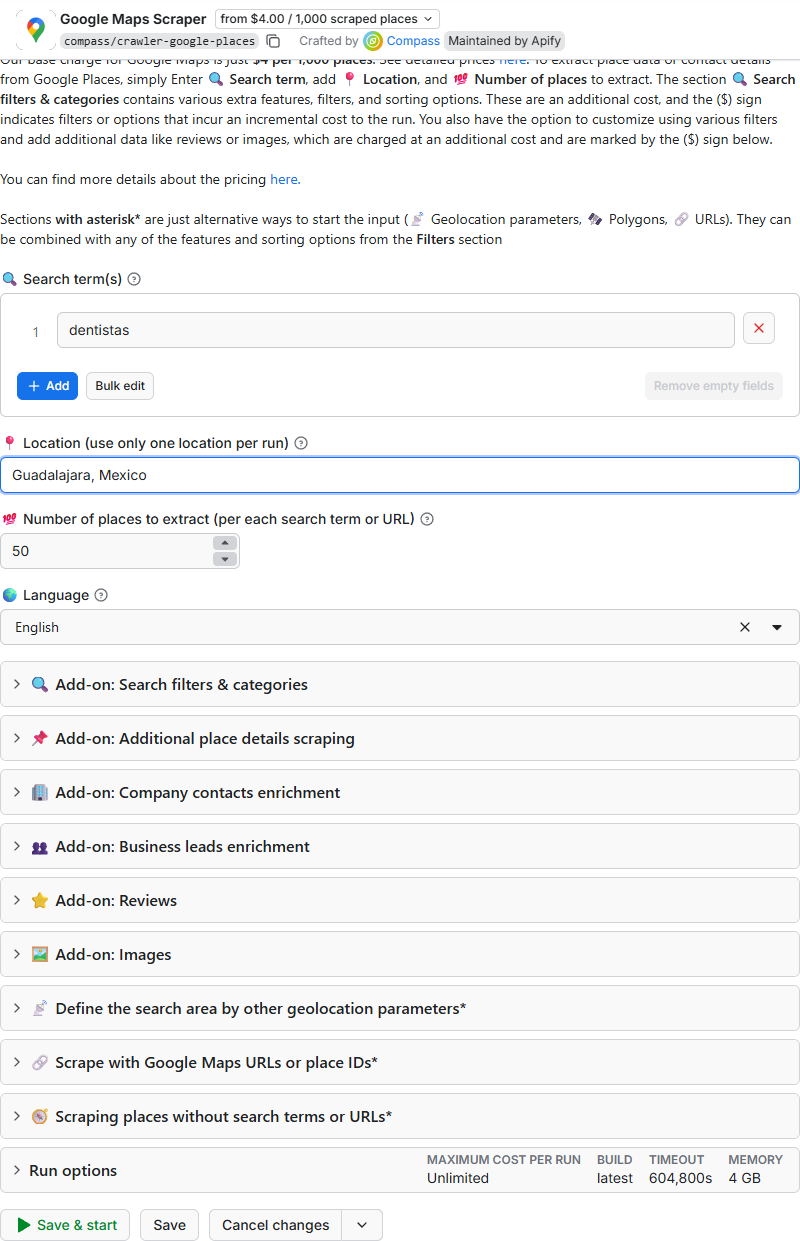The height and width of the screenshot is (1241, 800).
Task: Decrease number of places with the down arrow
Action: click(x=225, y=559)
